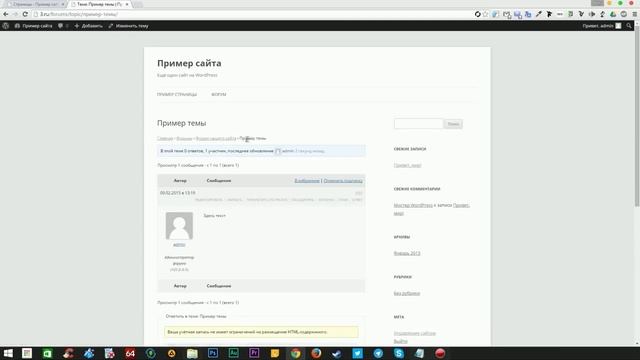640x360 pixels.
Task: Open the WordPress logo menu in admin bar
Action: coord(6,26)
